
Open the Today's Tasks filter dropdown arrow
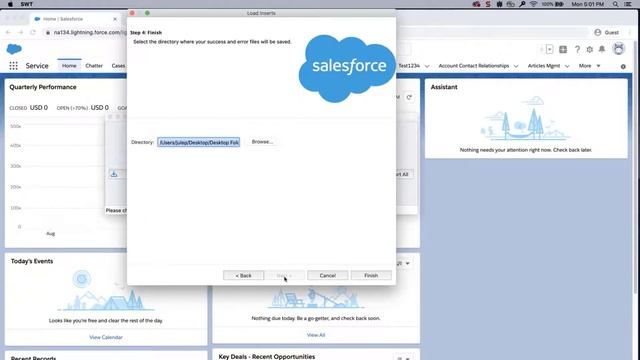407,263
